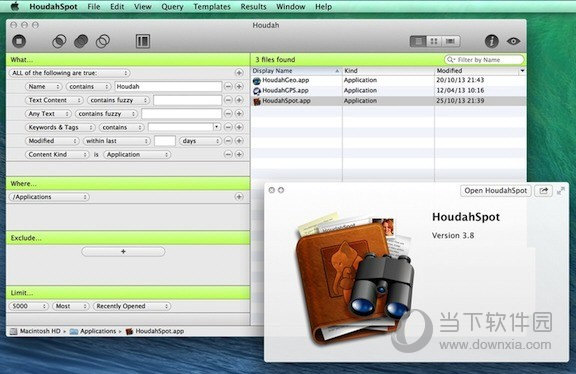Switch to cover flow view mode

(451, 41)
